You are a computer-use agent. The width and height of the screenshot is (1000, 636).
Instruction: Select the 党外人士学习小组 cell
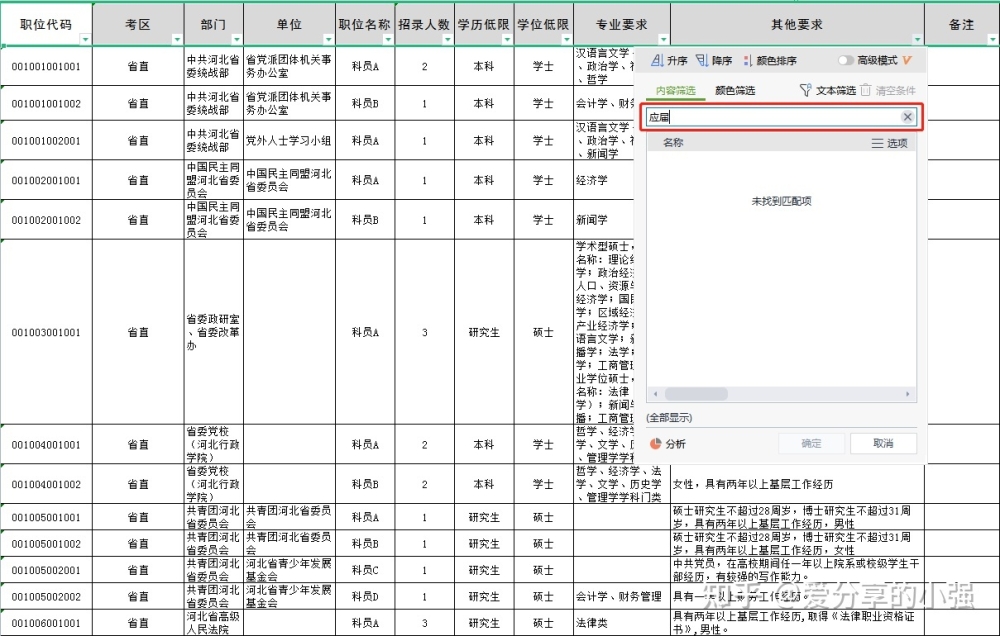coord(290,140)
